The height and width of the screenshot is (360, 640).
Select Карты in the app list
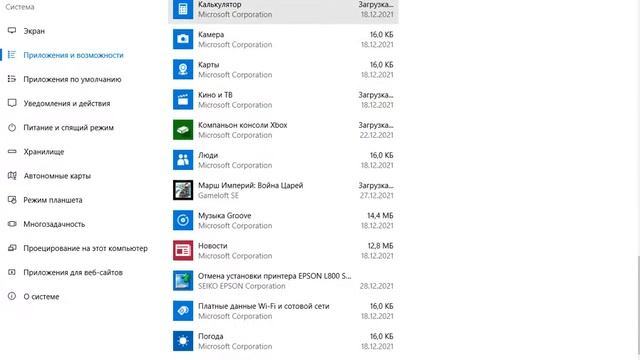[283, 69]
